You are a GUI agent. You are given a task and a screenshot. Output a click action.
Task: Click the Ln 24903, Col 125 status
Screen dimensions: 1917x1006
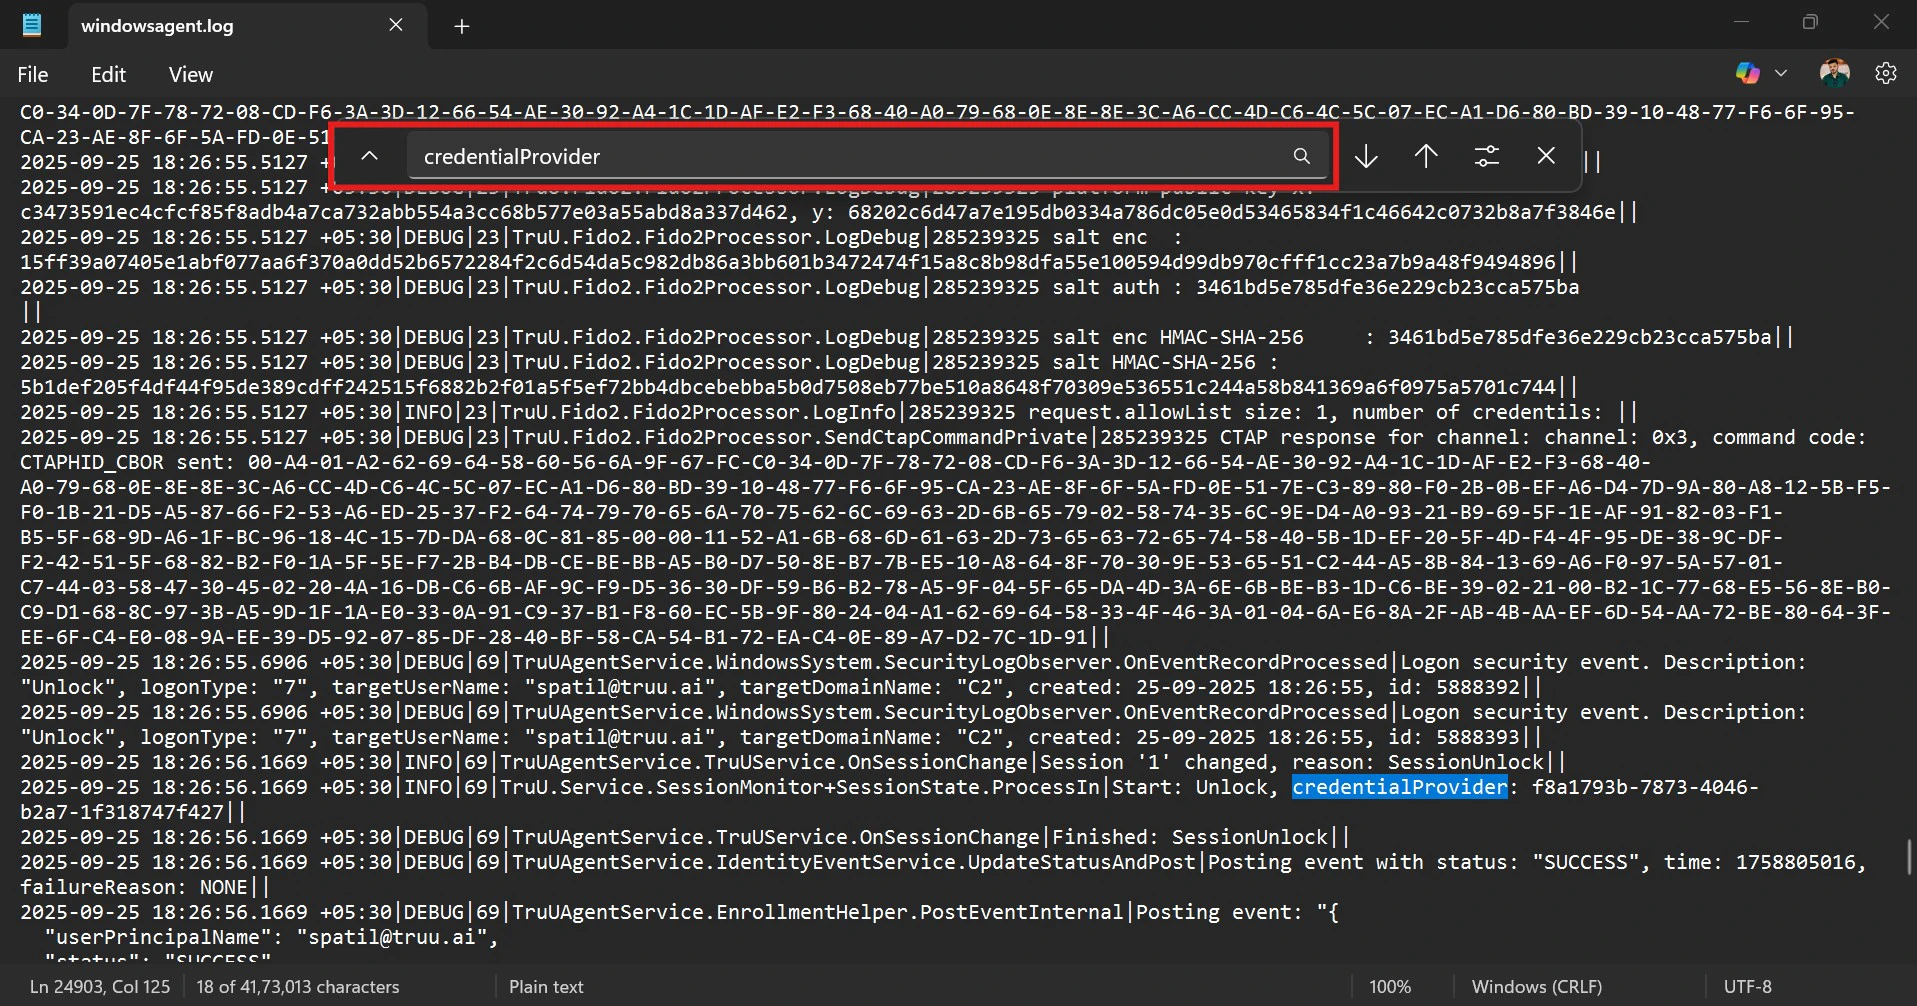[100, 986]
